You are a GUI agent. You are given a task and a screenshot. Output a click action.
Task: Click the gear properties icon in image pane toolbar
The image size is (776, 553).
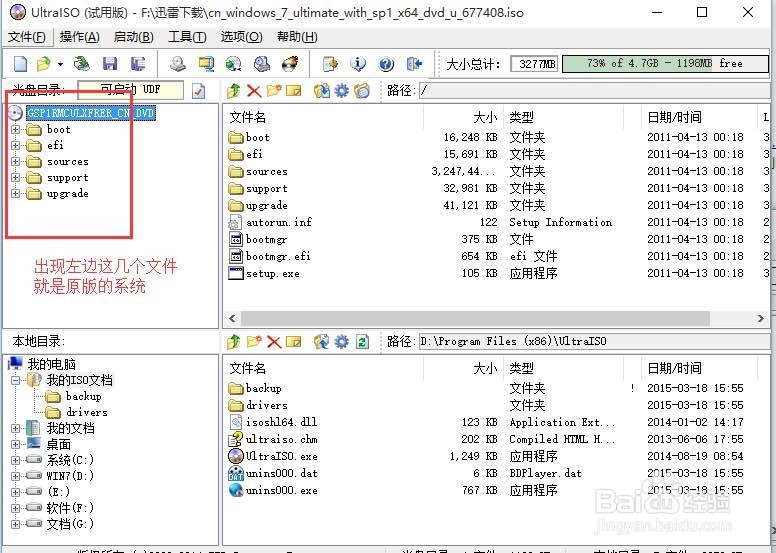(x=341, y=91)
